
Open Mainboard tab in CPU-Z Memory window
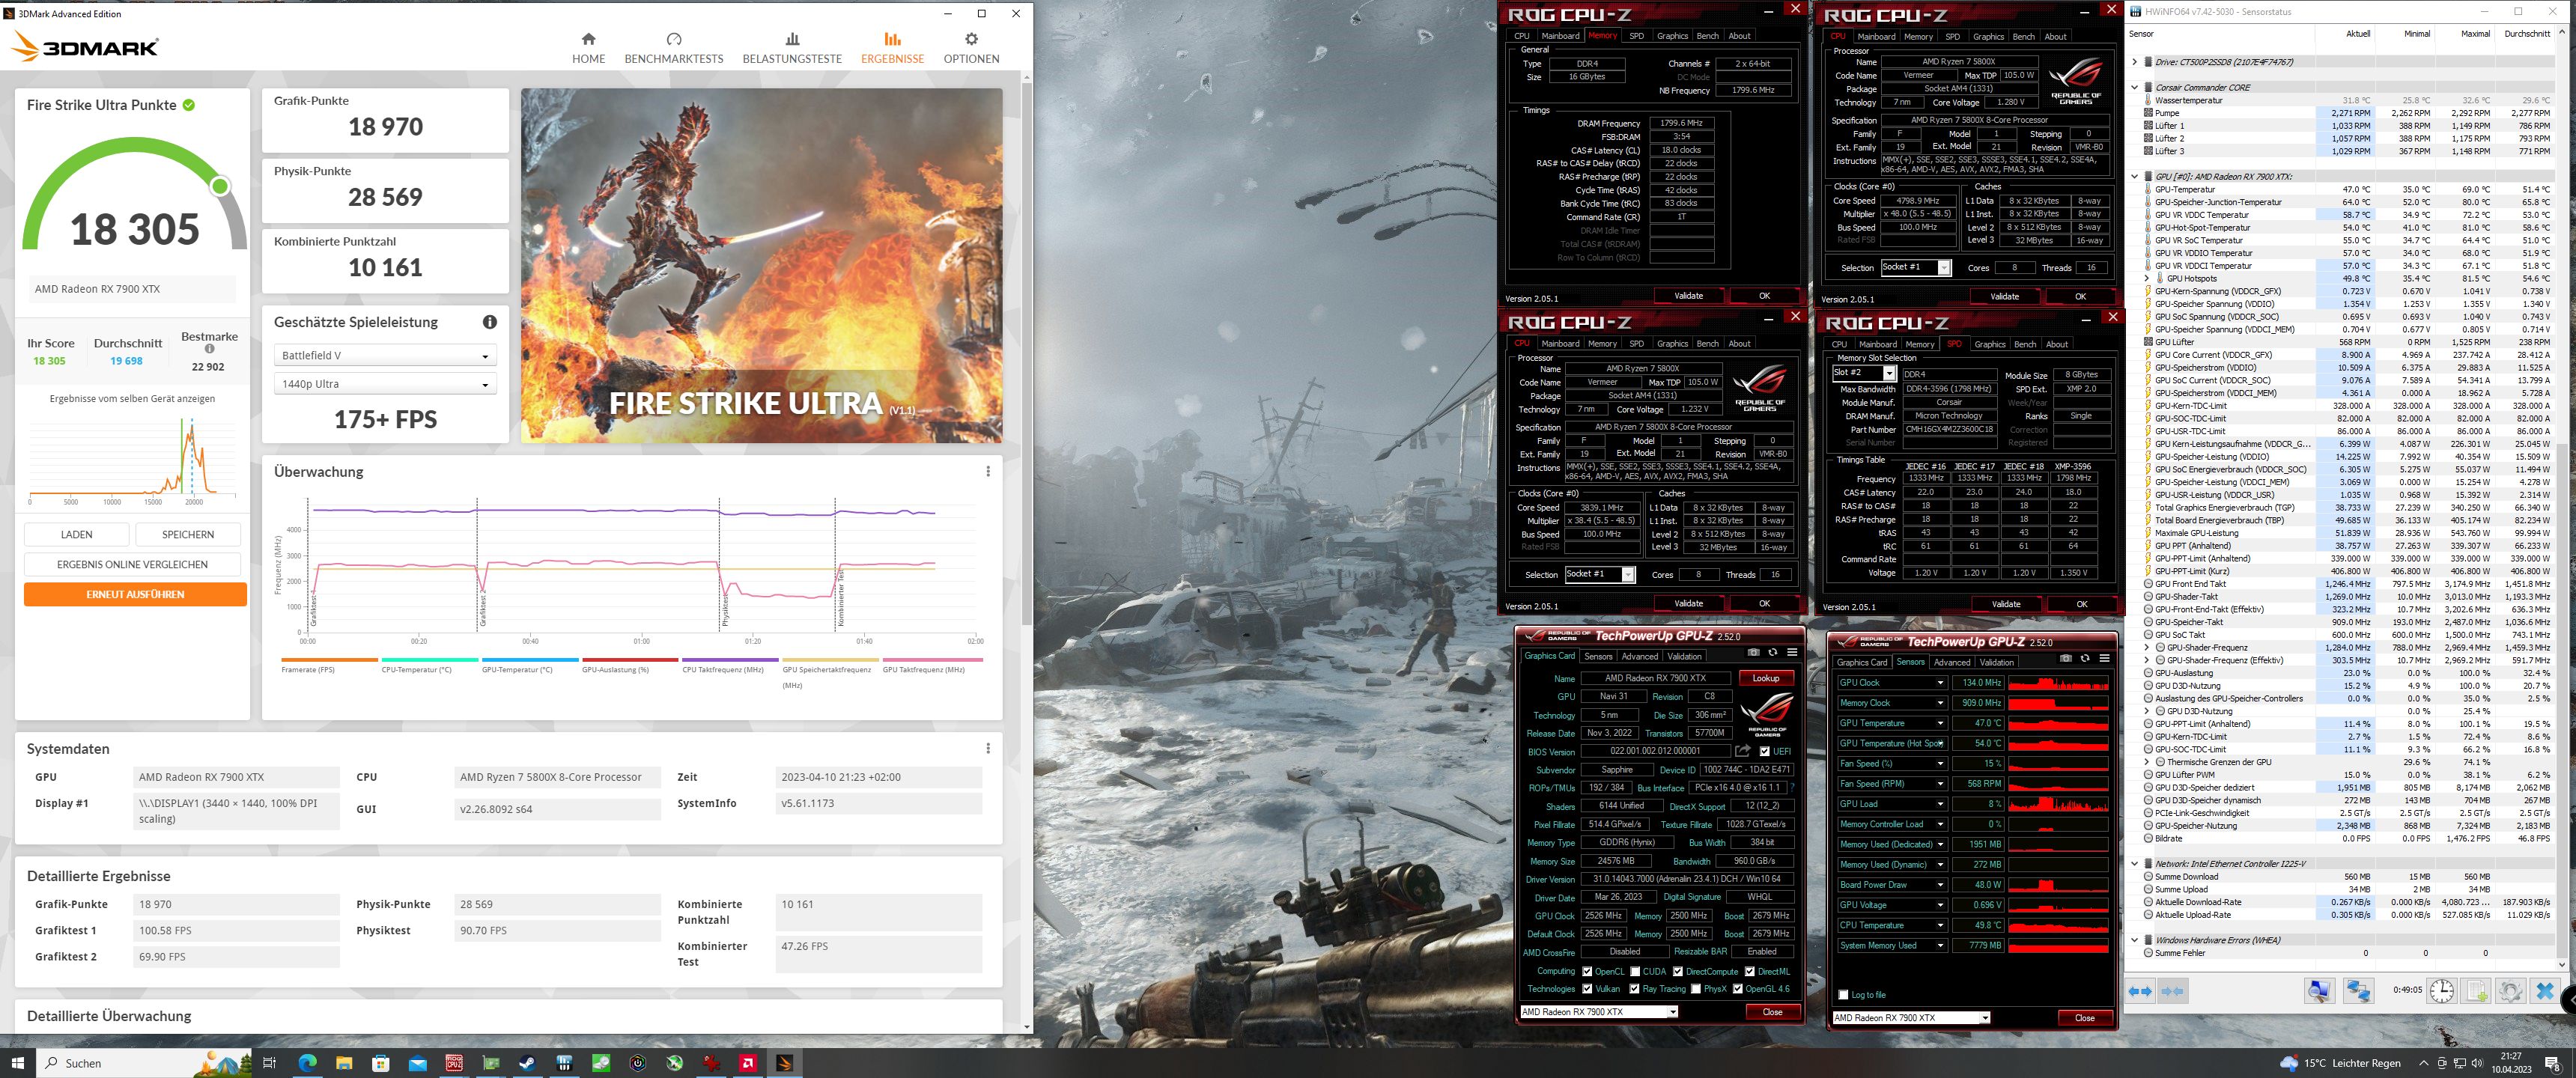coord(1560,36)
